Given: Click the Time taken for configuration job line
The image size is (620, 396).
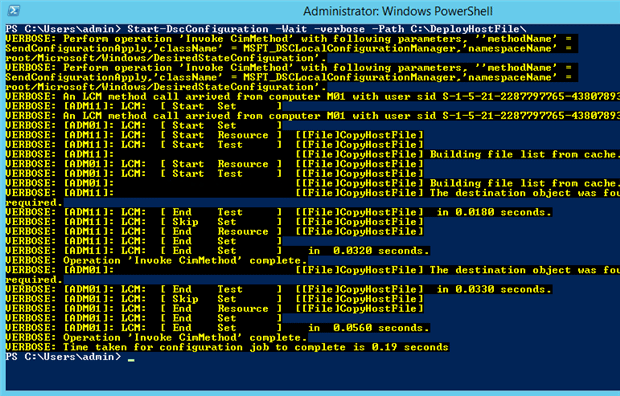Looking at the screenshot, I should [x=227, y=347].
